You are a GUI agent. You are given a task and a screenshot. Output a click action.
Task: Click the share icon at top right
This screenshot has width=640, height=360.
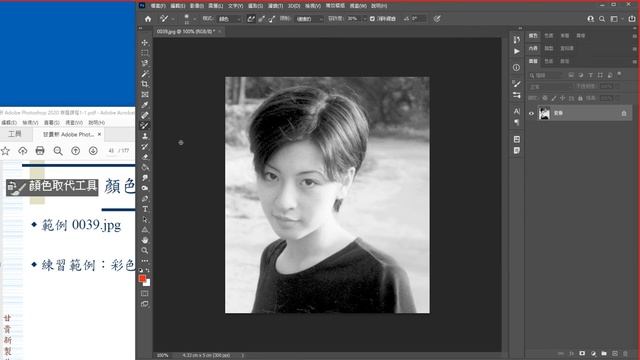click(x=632, y=19)
